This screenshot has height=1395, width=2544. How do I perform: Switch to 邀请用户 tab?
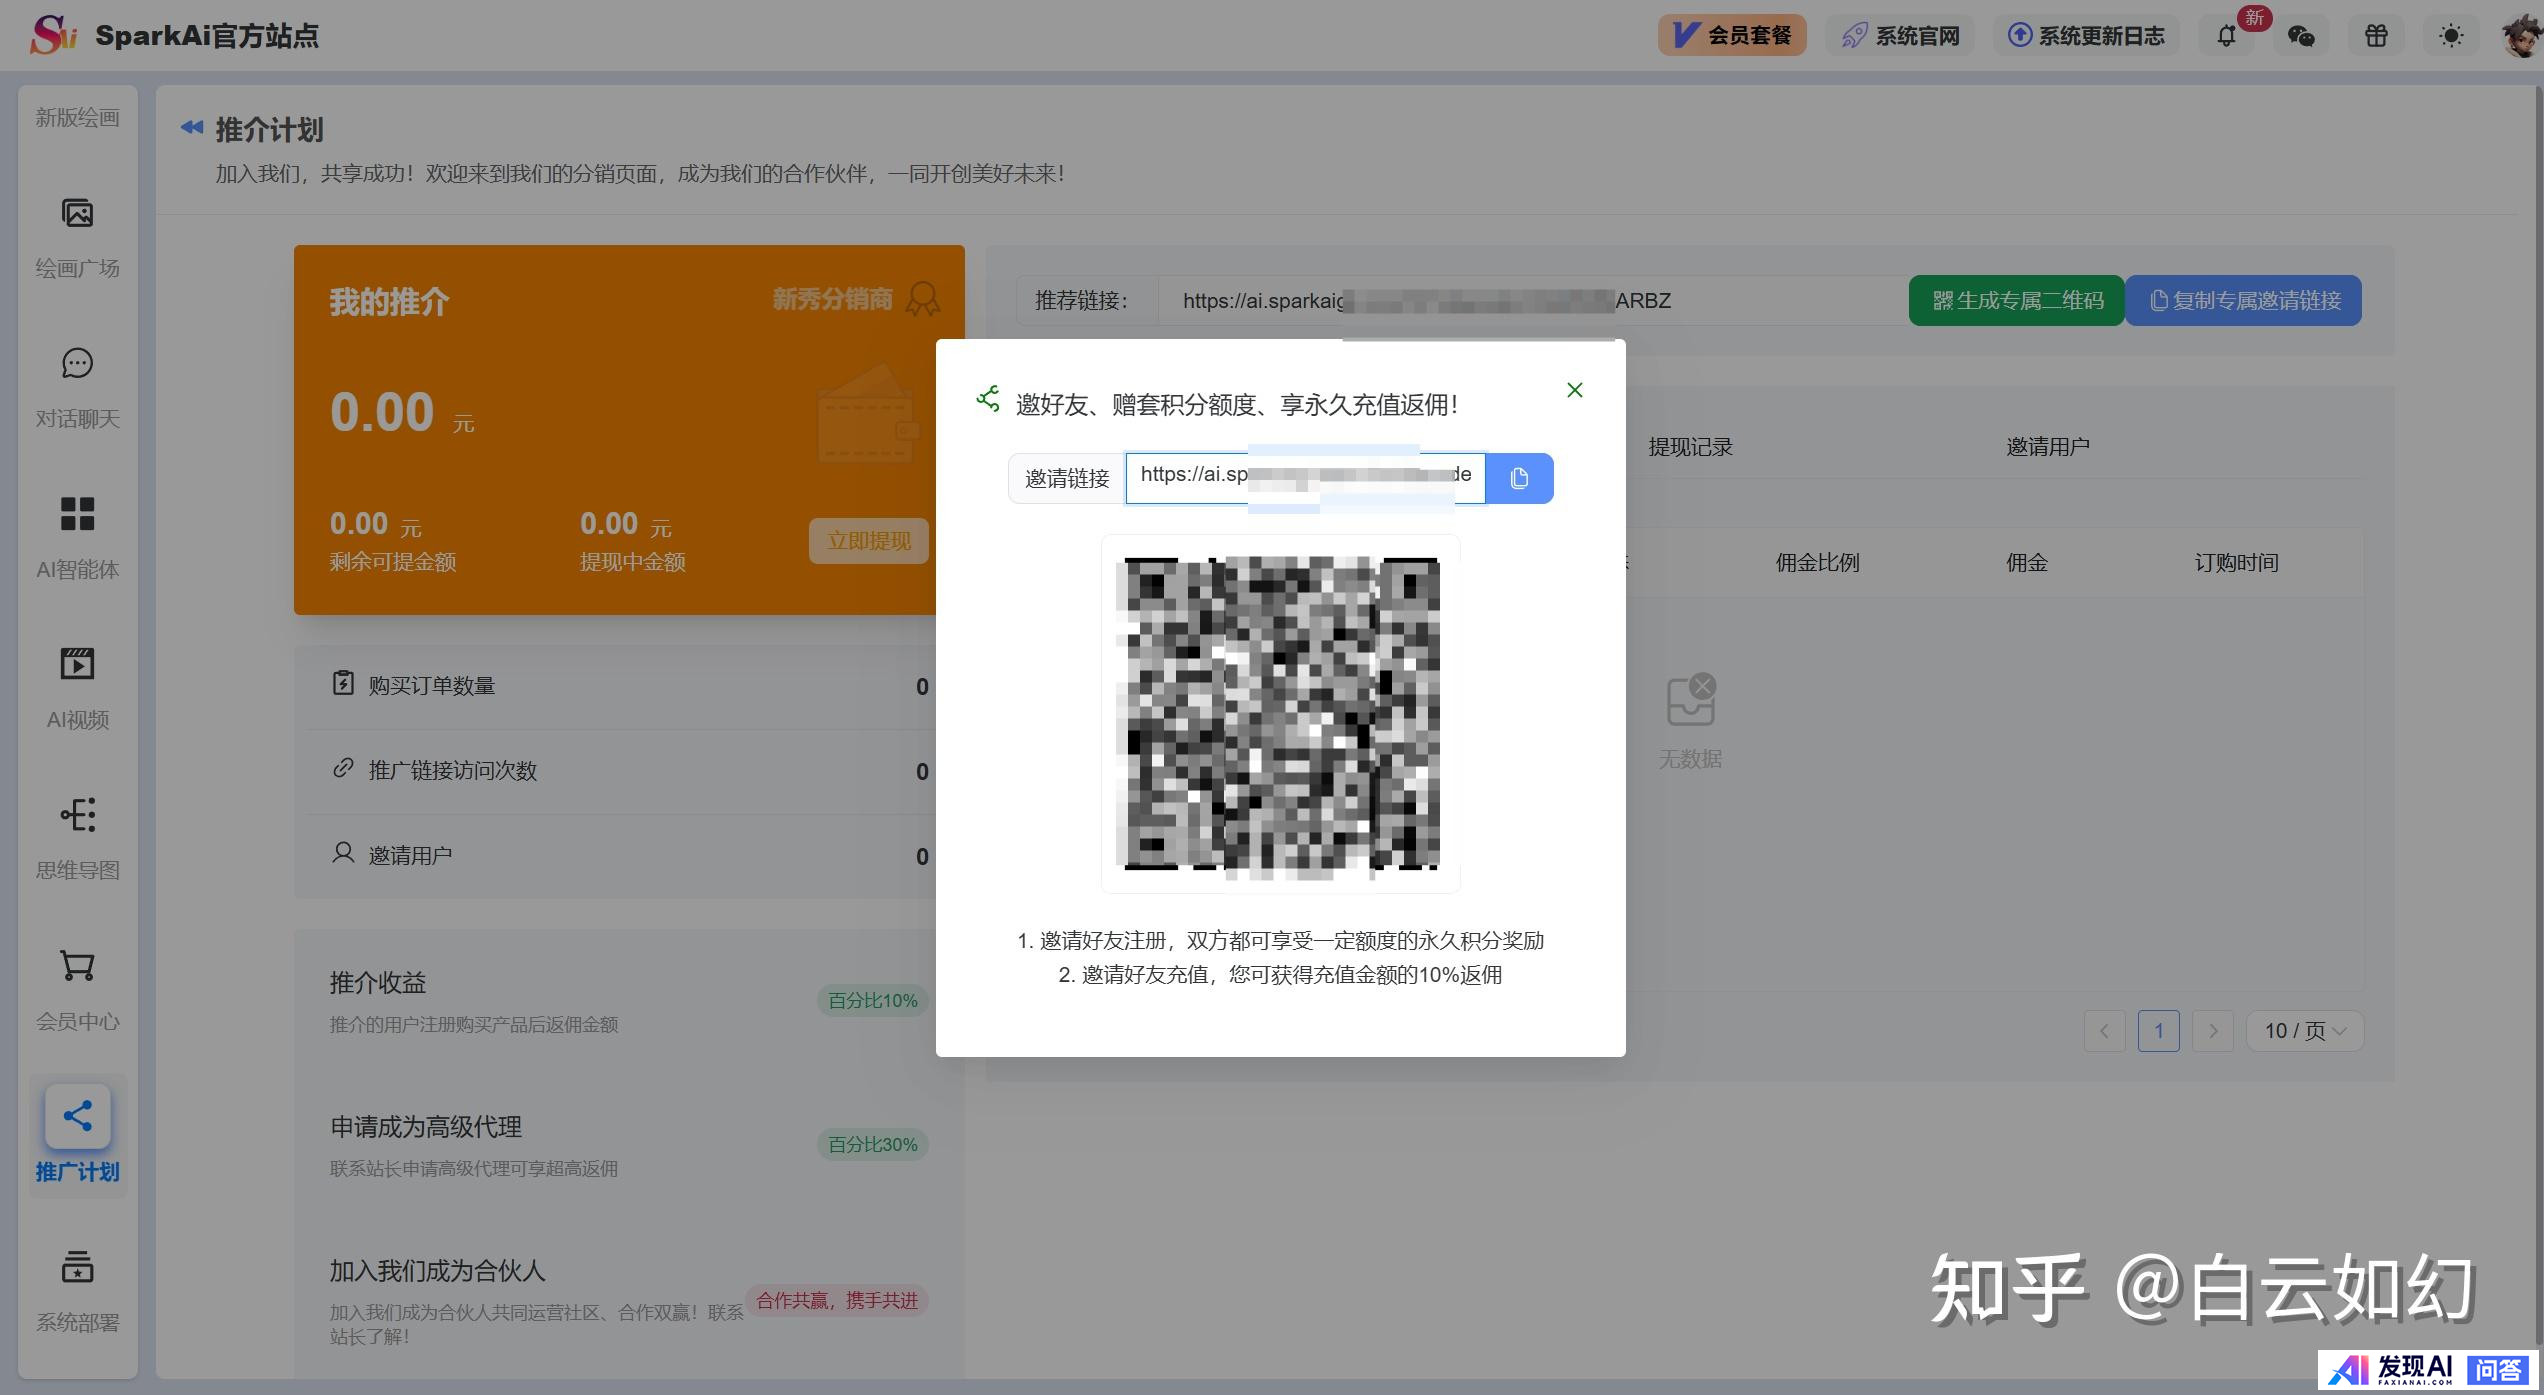[2048, 447]
